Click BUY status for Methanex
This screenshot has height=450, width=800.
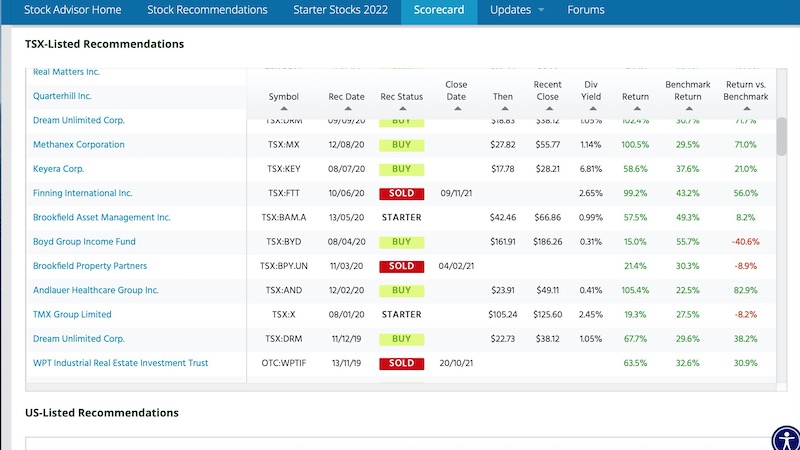click(402, 145)
